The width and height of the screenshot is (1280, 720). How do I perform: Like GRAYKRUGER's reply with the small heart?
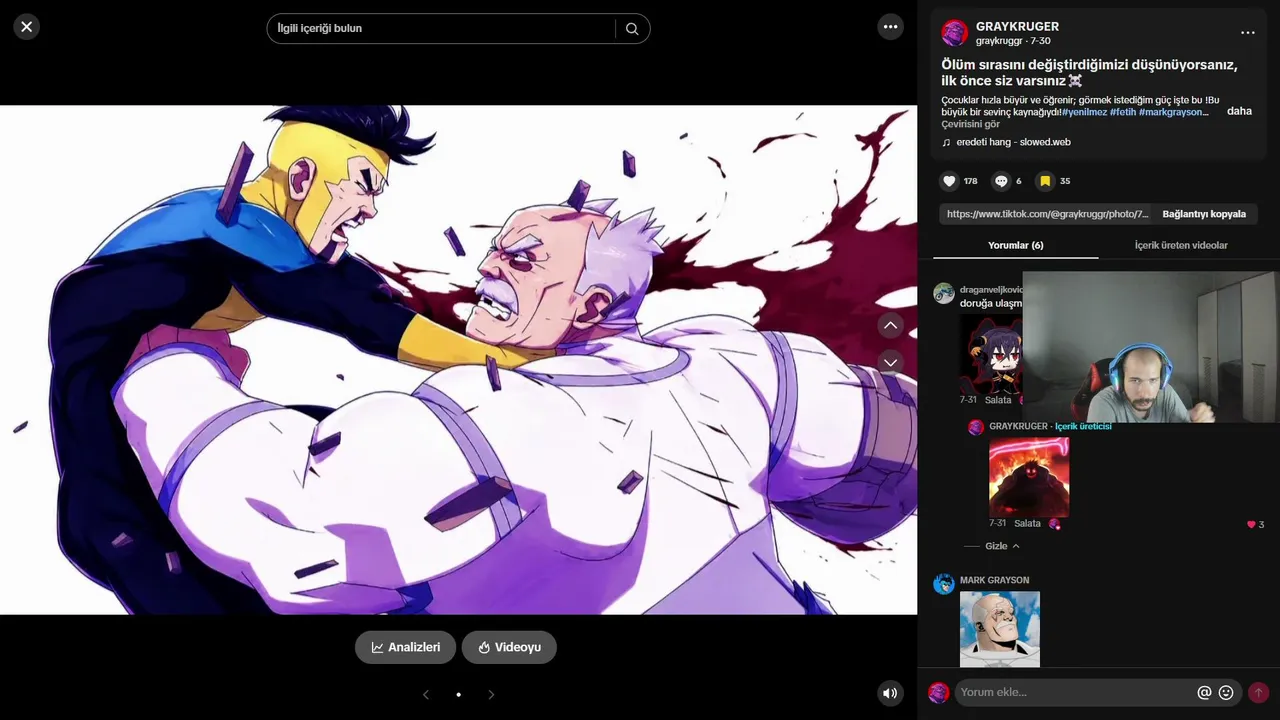click(x=1251, y=524)
